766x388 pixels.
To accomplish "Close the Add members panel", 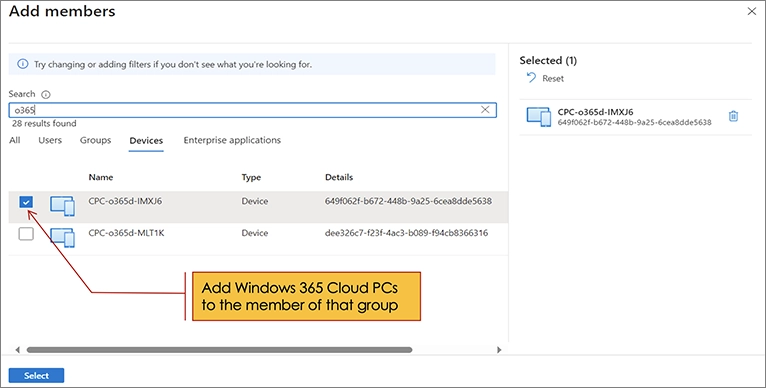I will point(751,11).
